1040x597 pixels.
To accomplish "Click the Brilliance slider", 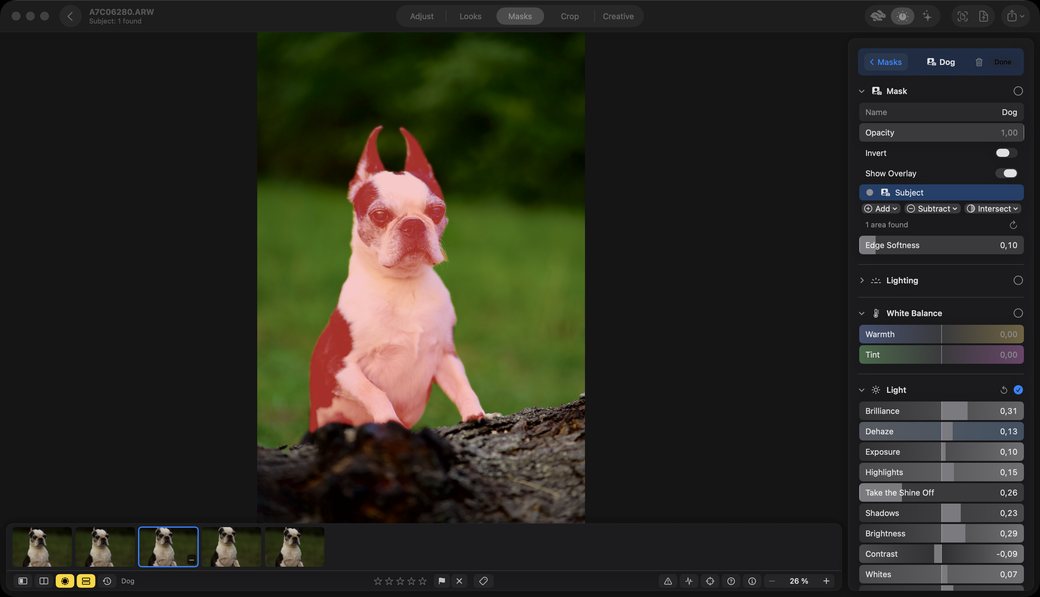I will click(x=941, y=411).
